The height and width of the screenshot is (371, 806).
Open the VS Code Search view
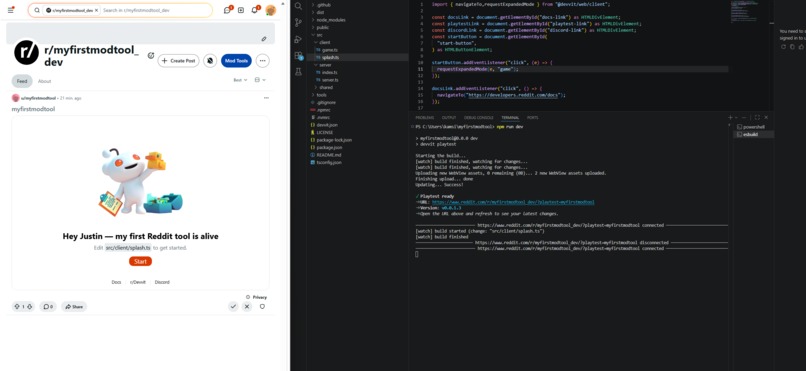(298, 6)
